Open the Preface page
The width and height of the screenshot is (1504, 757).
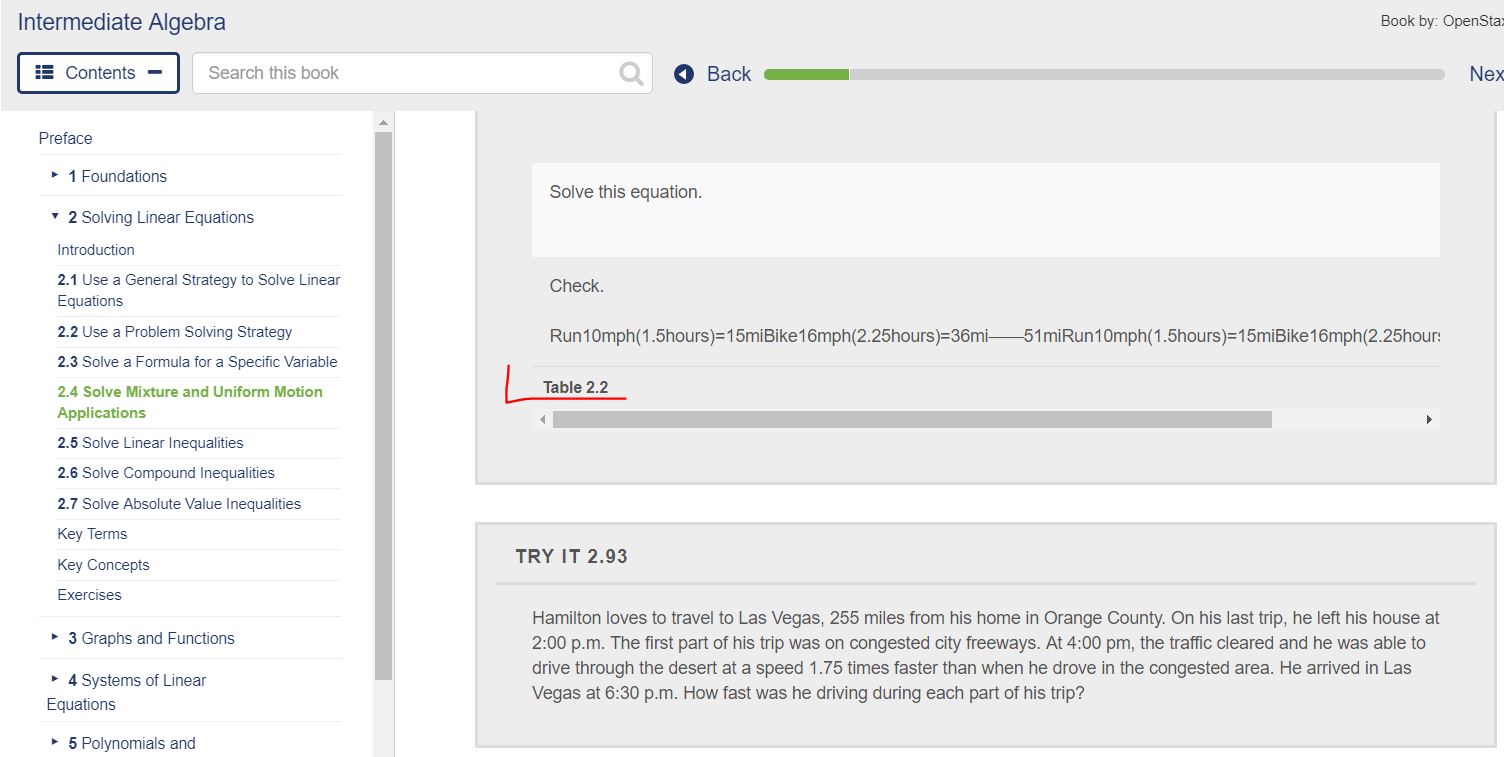65,138
